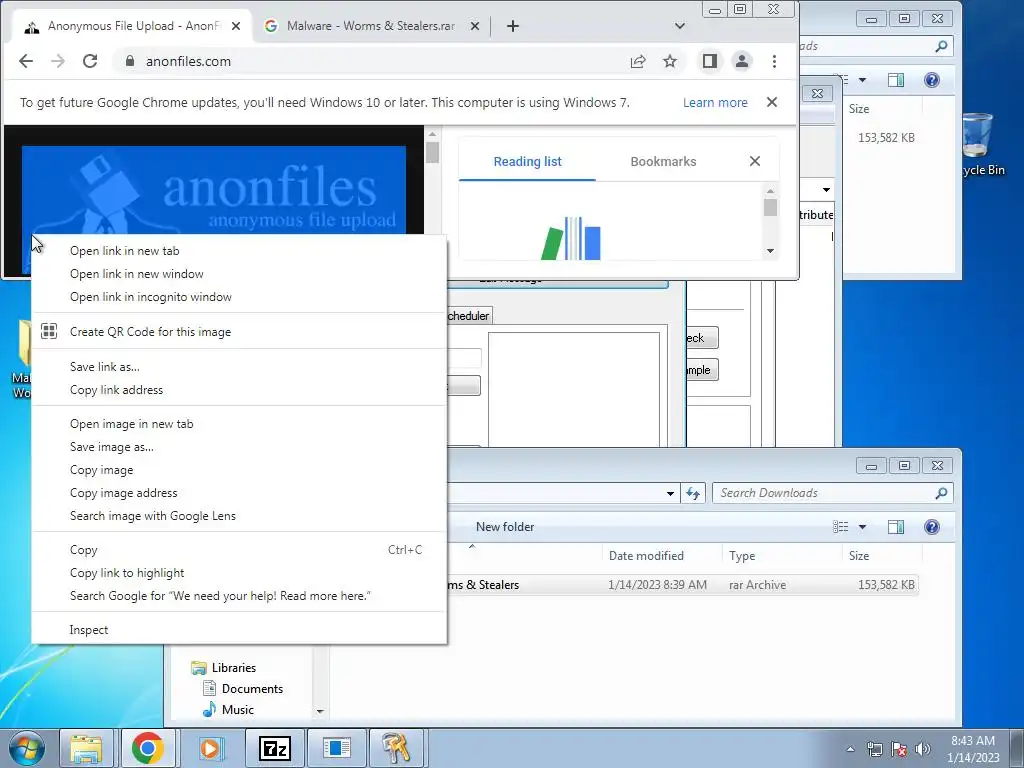Sort by Date modified column
The image size is (1024, 768).
click(662, 556)
